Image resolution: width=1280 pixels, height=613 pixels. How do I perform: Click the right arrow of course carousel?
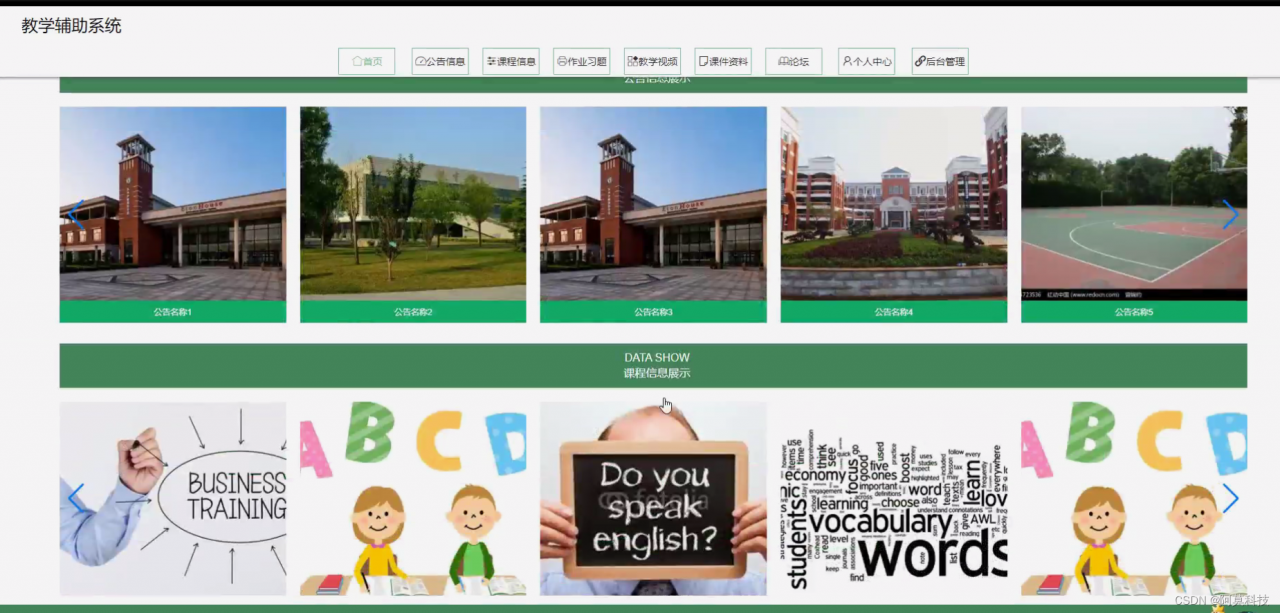click(x=1230, y=498)
